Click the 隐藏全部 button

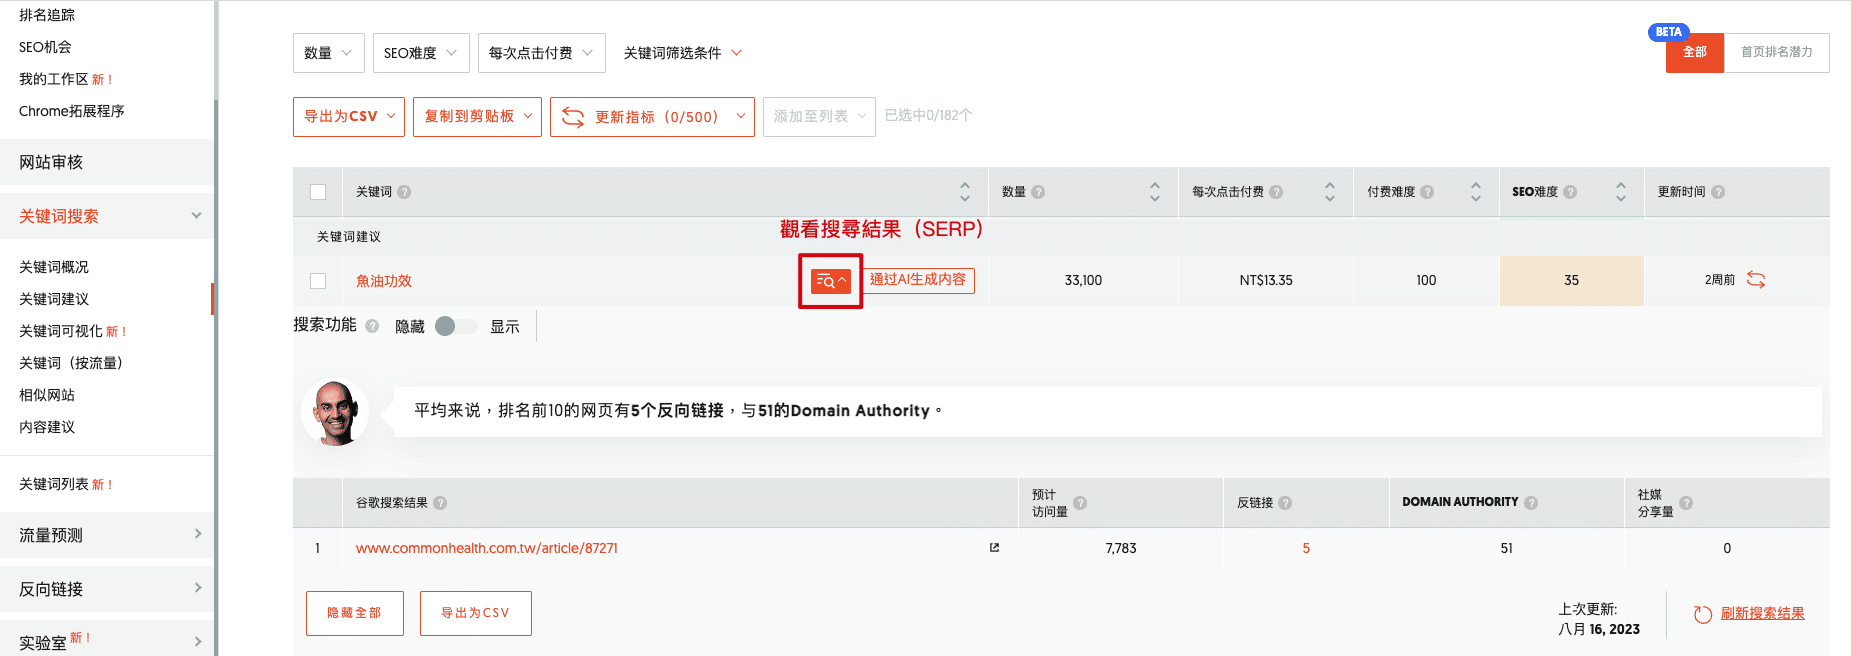(354, 613)
